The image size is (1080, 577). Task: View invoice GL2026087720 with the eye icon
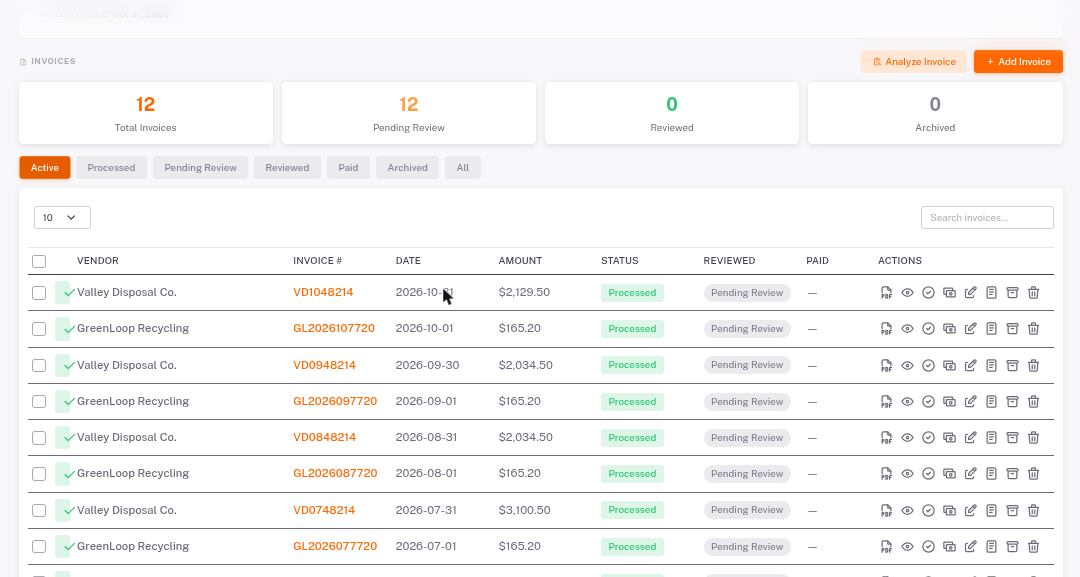(x=907, y=474)
